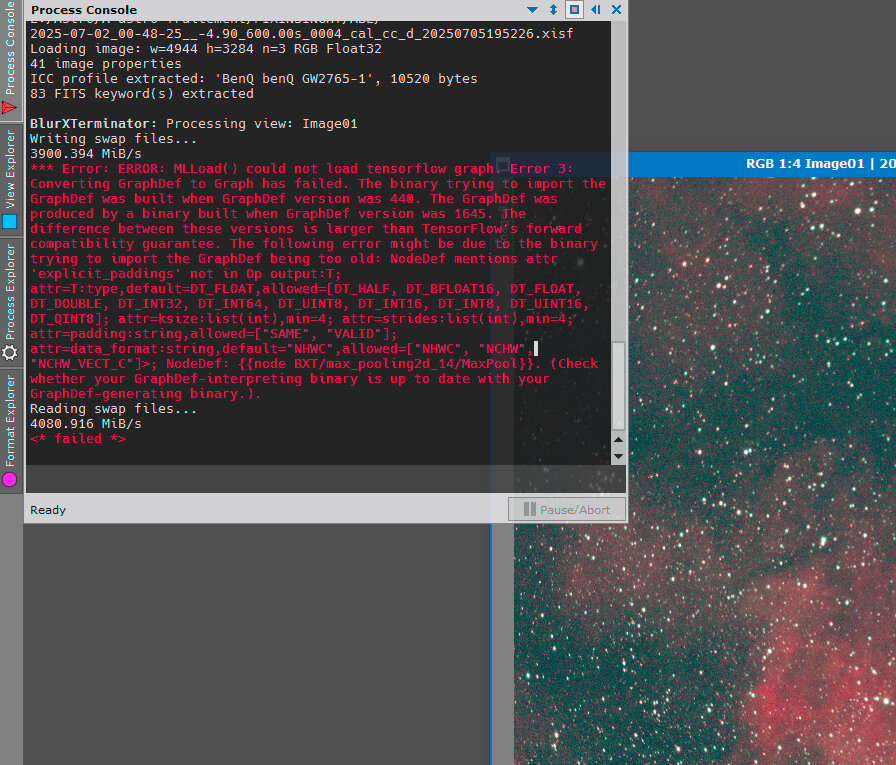The image size is (896, 765).
Task: Click the '4080.916 MiB/s' console line
Action: (86, 424)
